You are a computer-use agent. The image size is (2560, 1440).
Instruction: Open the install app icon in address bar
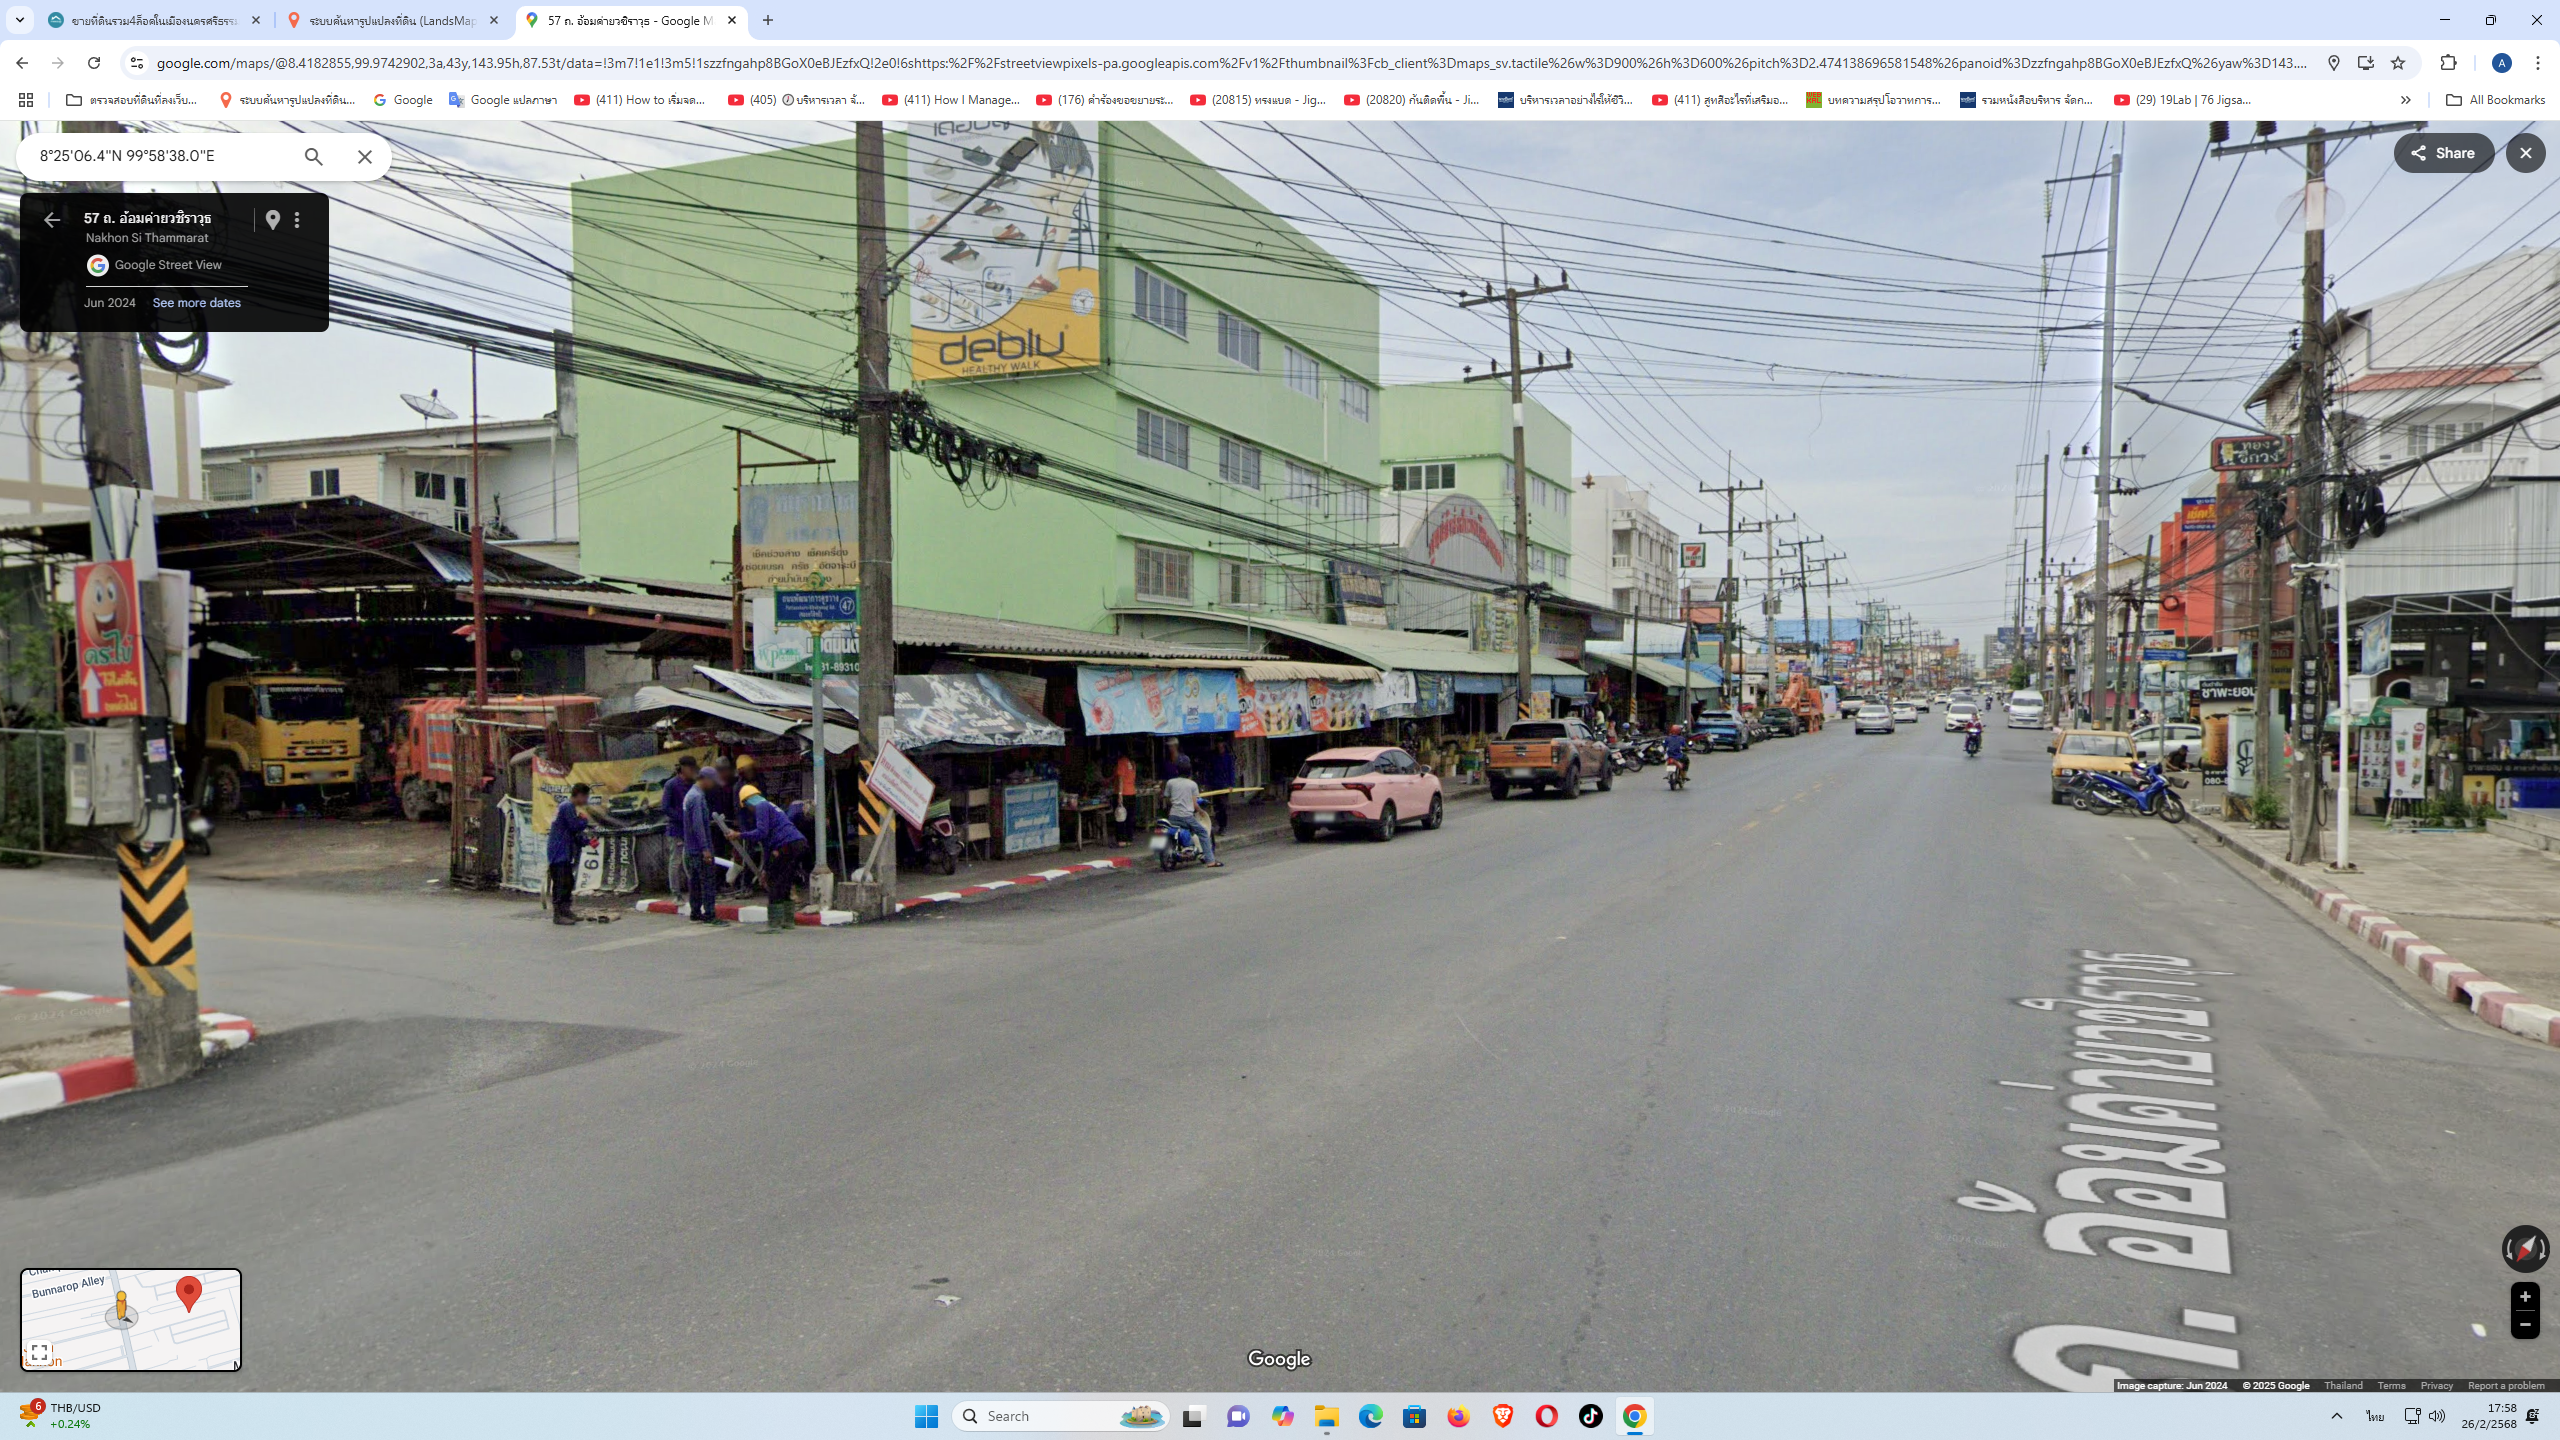click(x=2366, y=63)
